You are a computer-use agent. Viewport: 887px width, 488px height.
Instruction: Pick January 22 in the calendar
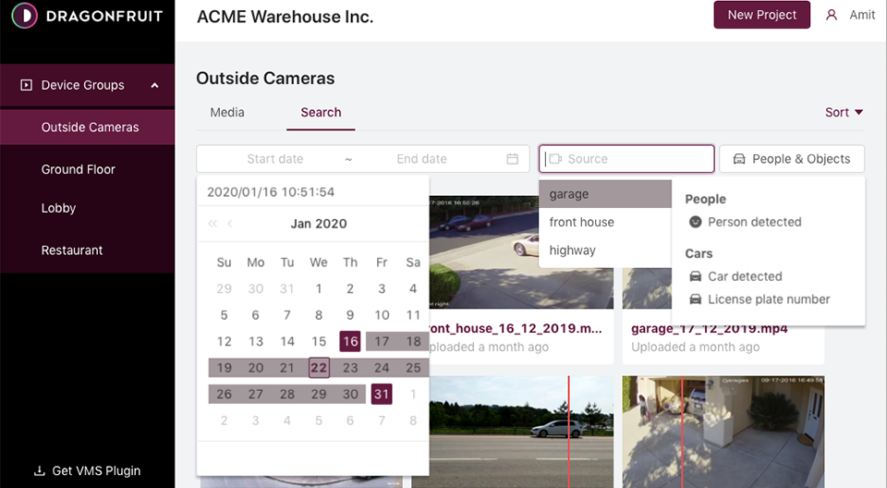(x=318, y=368)
